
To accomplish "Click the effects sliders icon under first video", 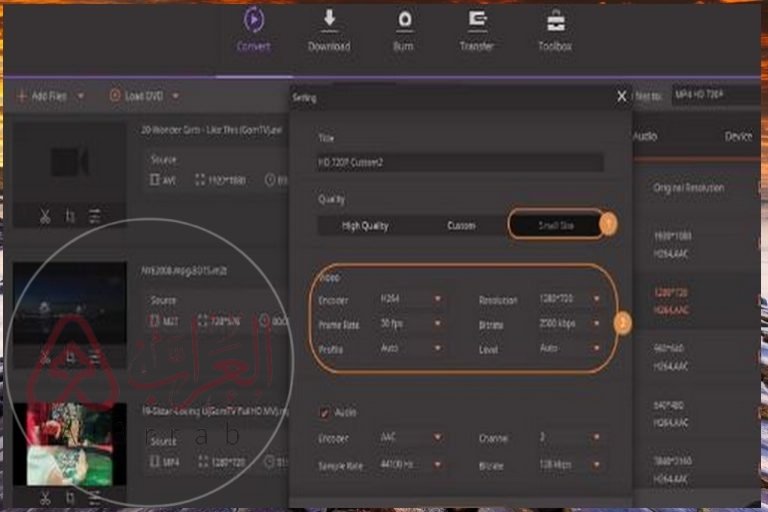I will point(95,216).
